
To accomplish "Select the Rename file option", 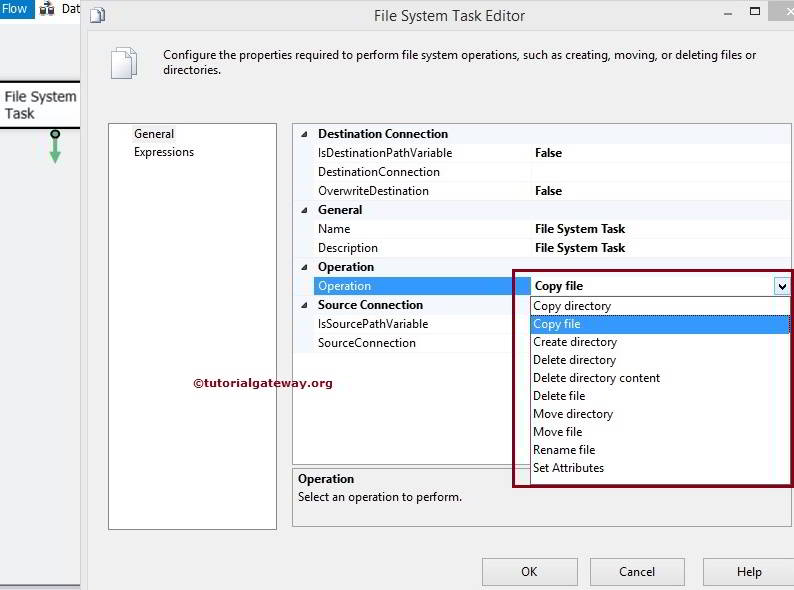I will tap(564, 450).
